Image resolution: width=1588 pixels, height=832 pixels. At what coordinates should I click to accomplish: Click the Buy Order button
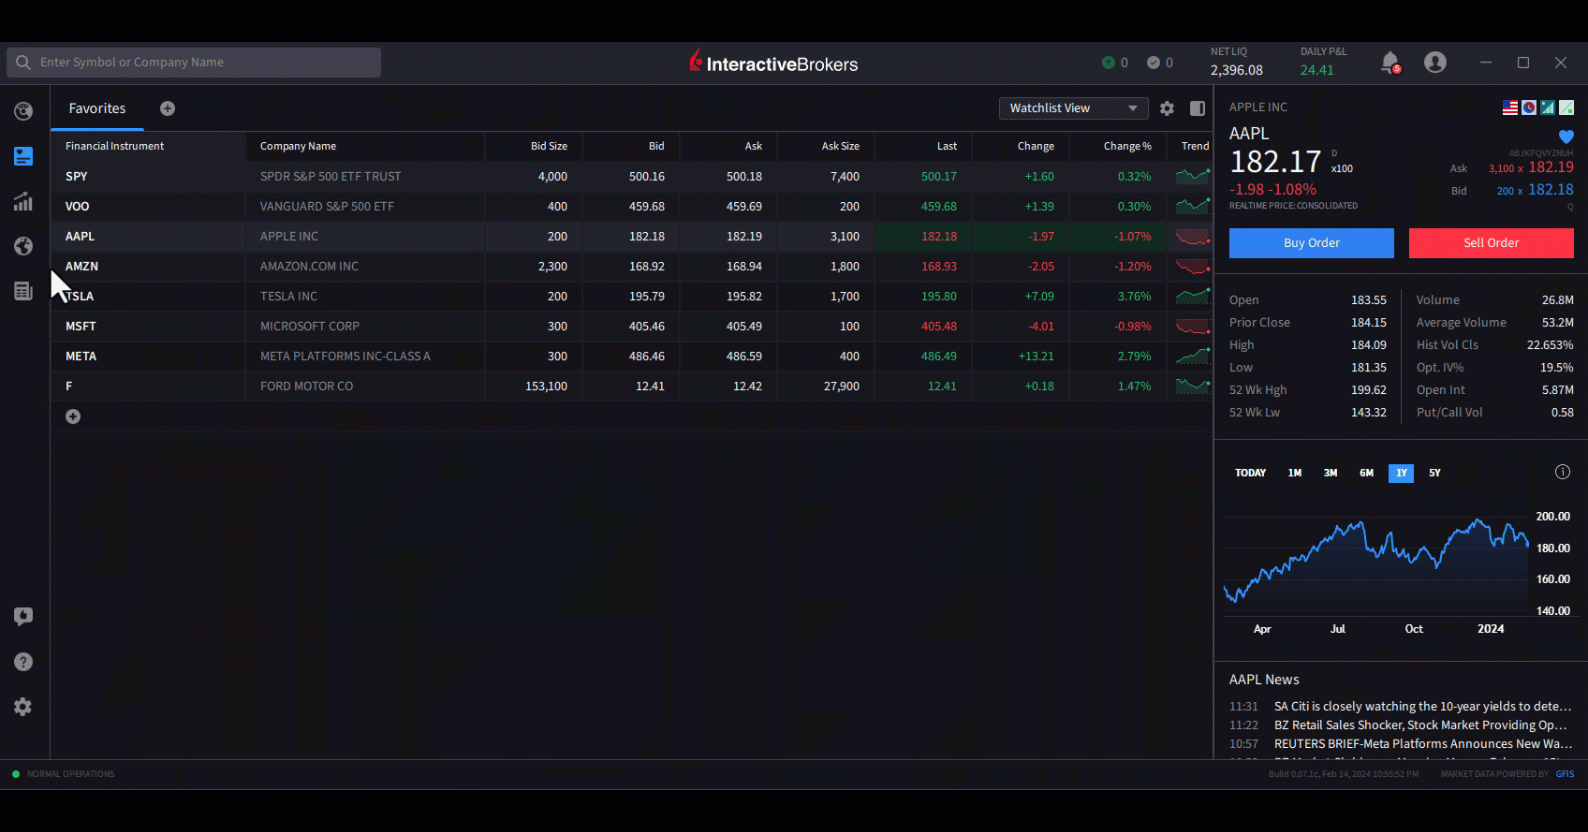[x=1311, y=243]
